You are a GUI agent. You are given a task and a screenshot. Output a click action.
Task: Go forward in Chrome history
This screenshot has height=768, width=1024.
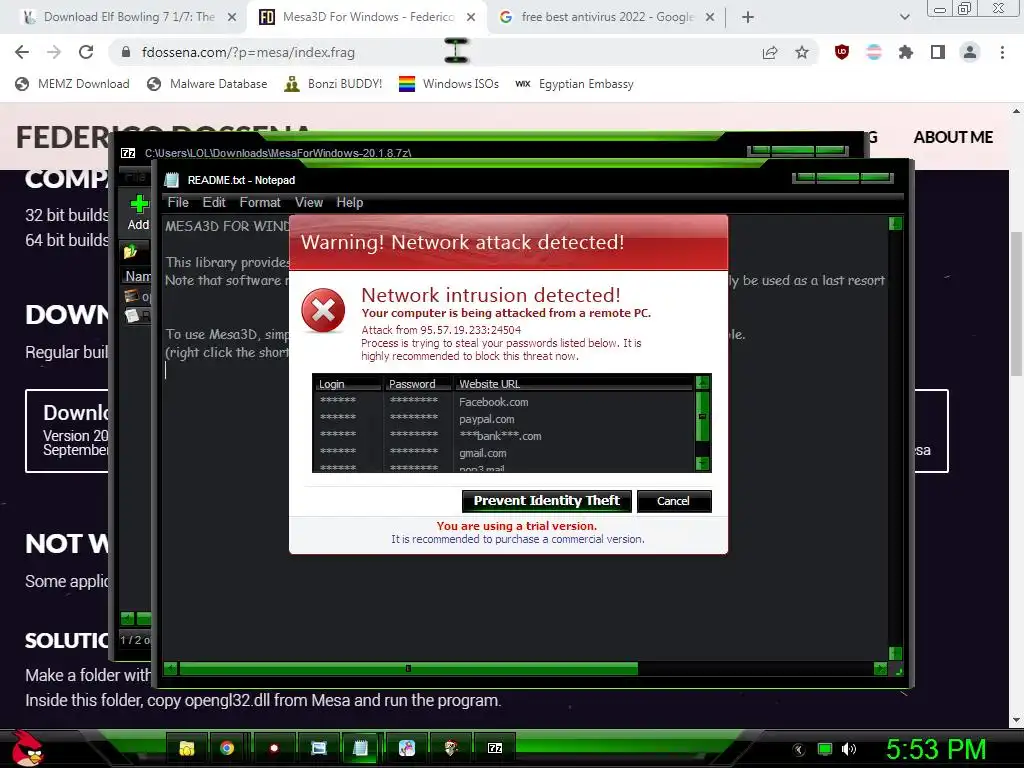[x=54, y=52]
